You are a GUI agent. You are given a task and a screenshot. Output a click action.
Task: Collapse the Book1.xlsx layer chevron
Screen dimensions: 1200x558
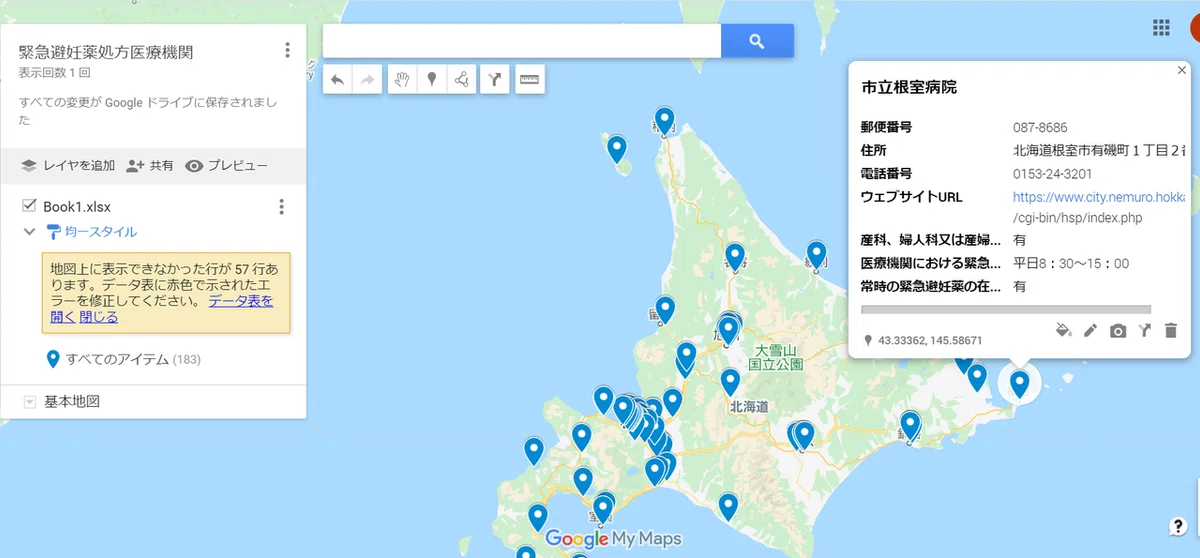(29, 232)
